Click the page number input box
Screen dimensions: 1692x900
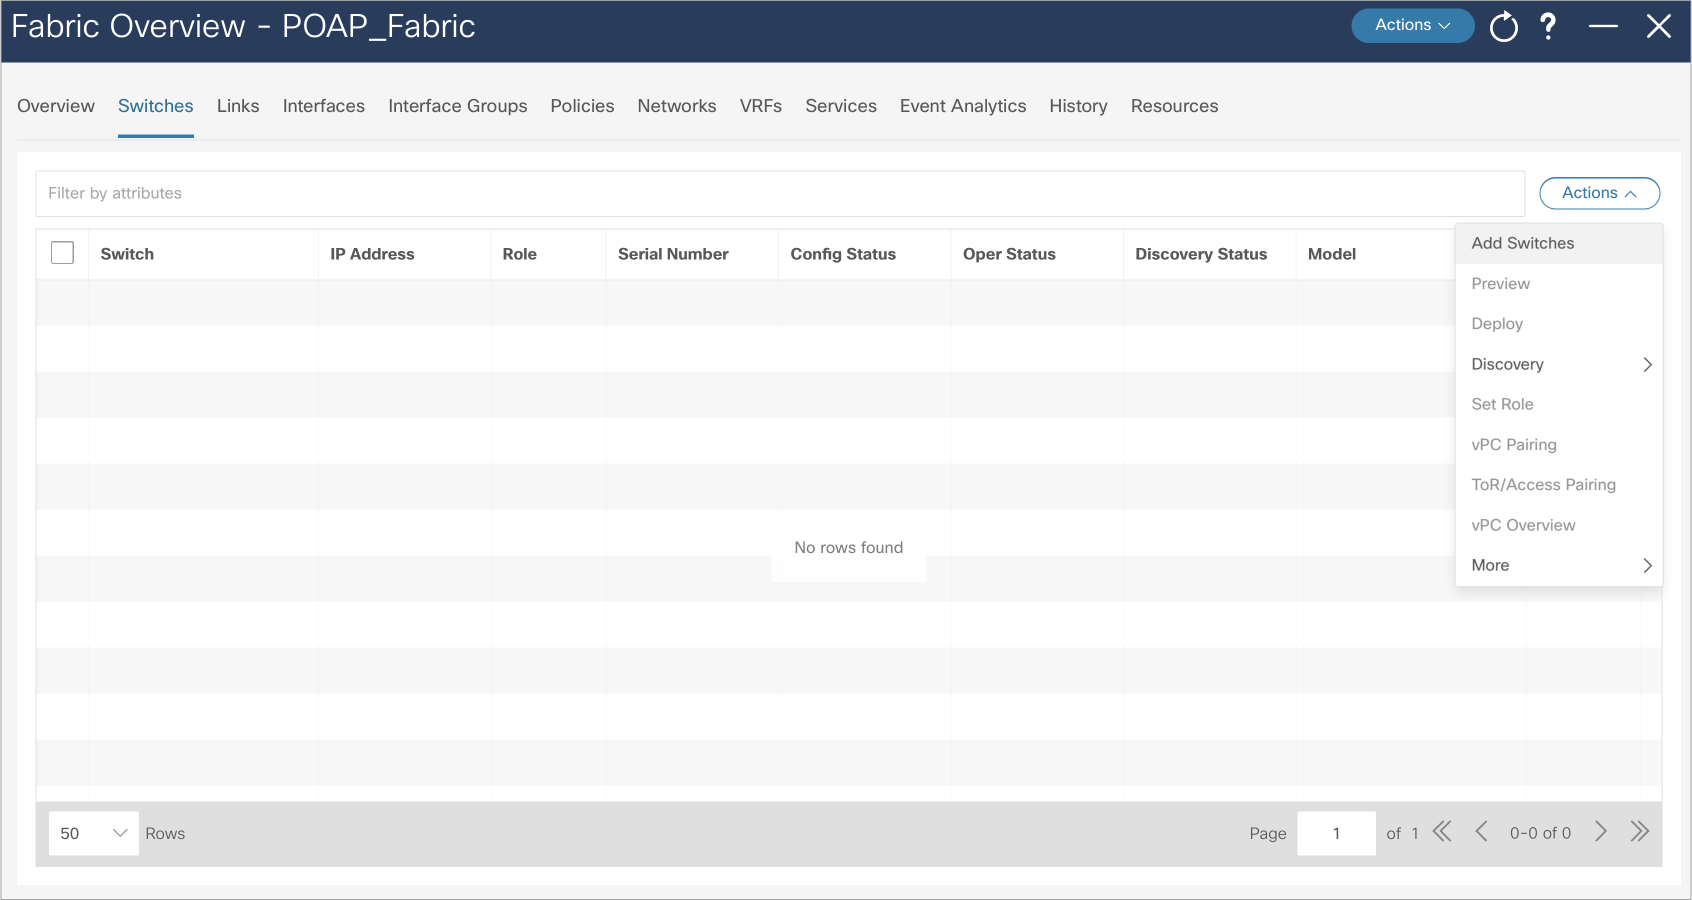[x=1336, y=833]
